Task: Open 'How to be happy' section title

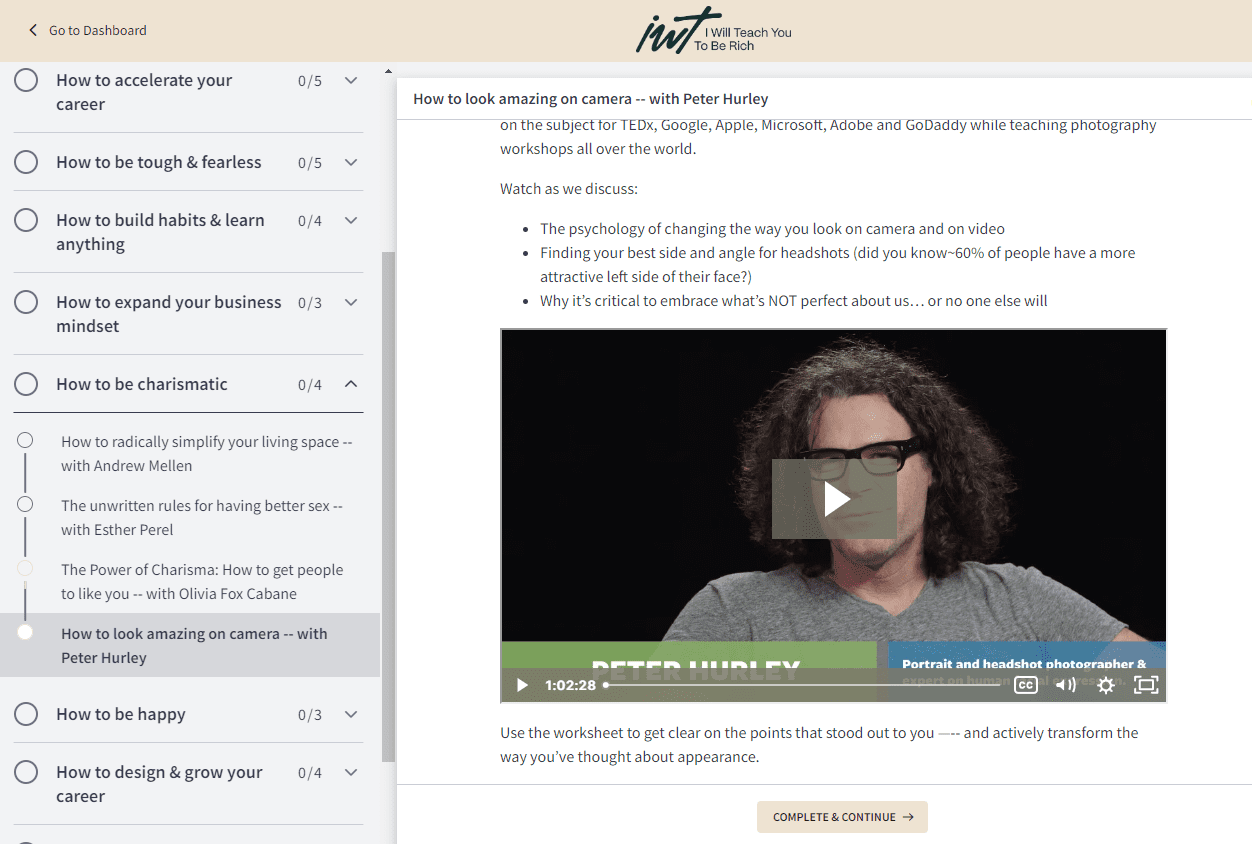Action: (x=121, y=714)
